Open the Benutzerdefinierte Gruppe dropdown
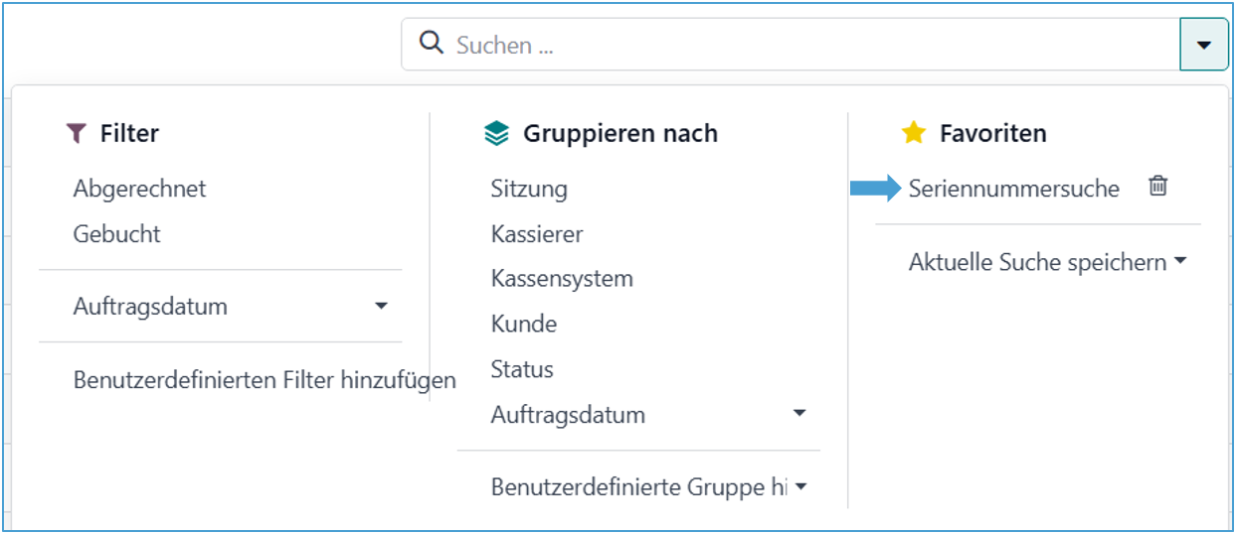 [x=800, y=488]
